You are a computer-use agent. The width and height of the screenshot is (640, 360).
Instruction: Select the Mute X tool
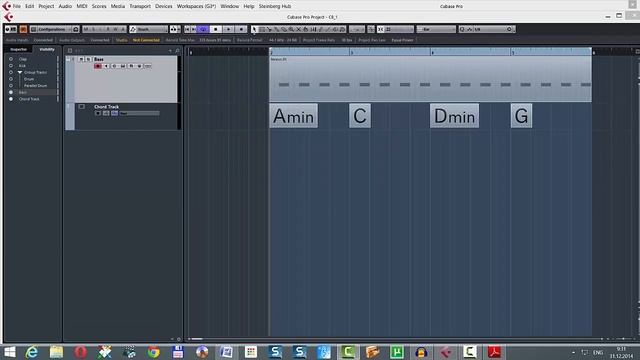[299, 29]
